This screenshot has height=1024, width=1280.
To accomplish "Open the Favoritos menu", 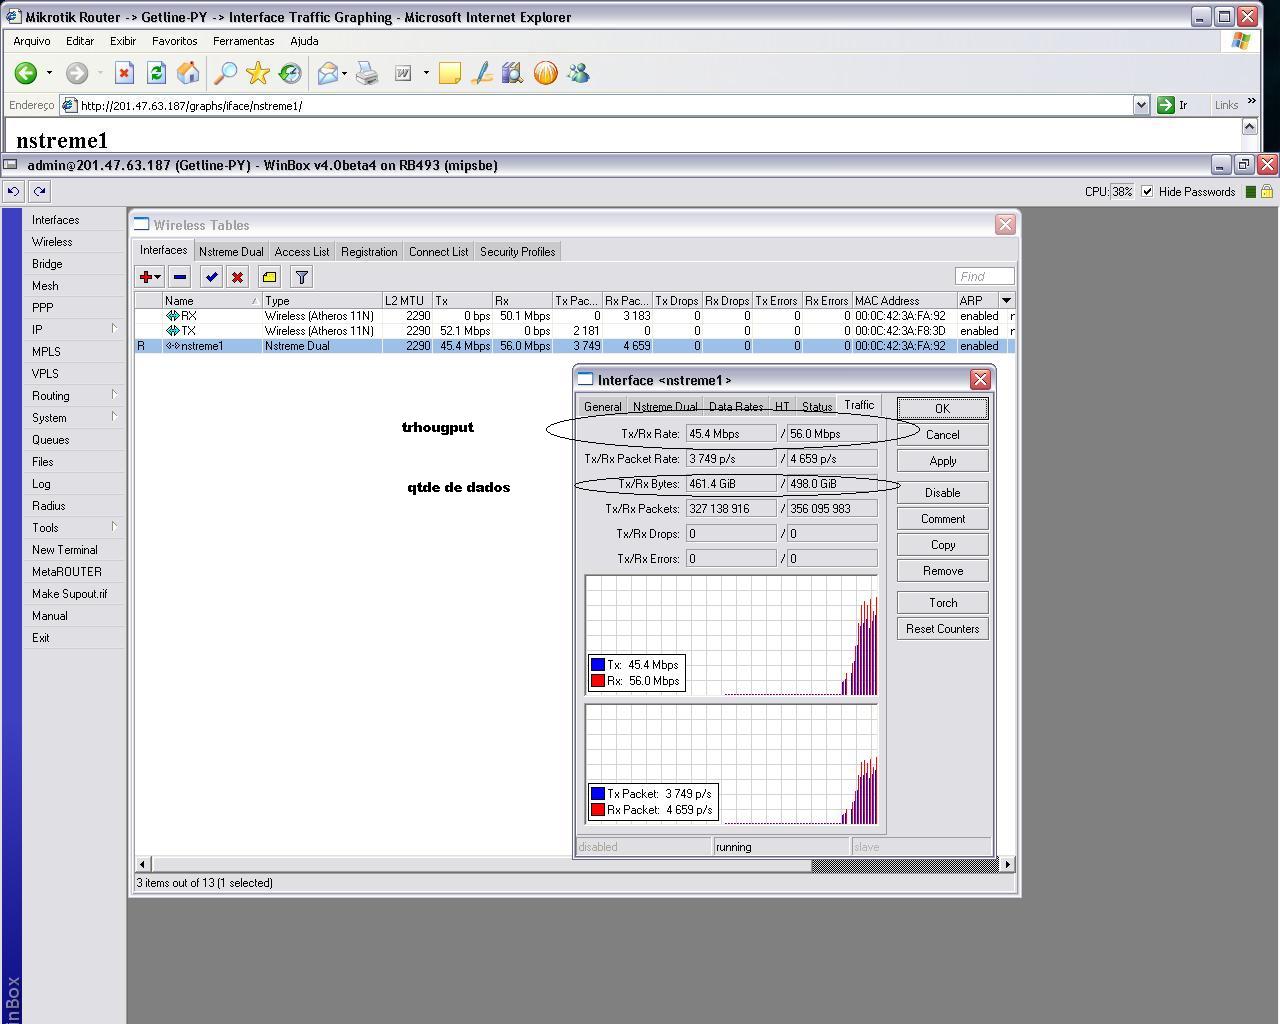I will tap(175, 41).
